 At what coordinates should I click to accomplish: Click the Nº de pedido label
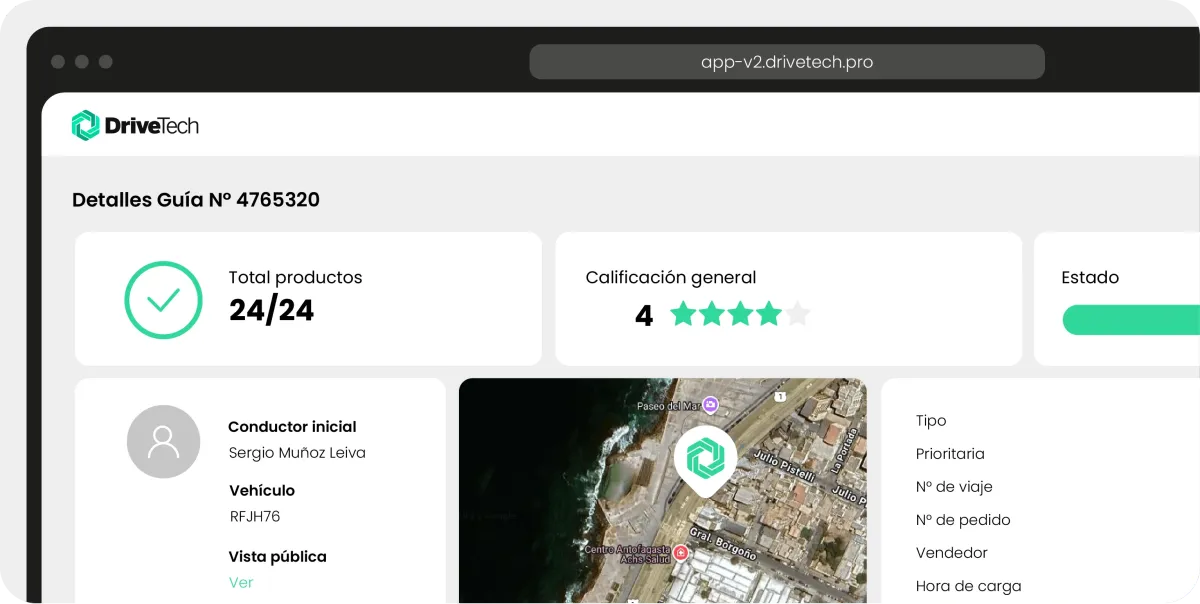click(x=963, y=520)
